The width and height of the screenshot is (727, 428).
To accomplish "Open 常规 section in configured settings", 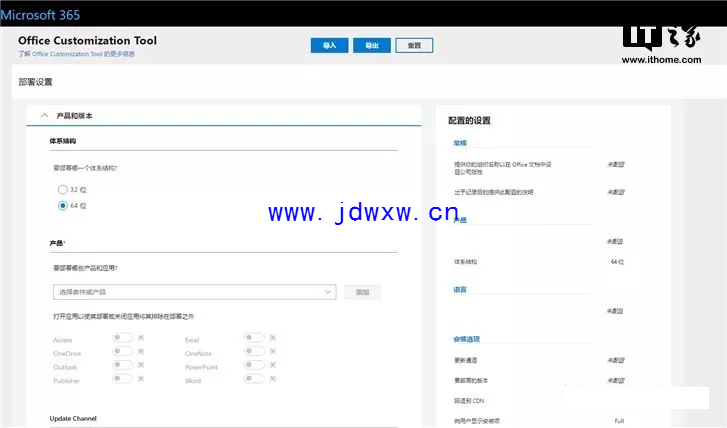I will pos(460,143).
